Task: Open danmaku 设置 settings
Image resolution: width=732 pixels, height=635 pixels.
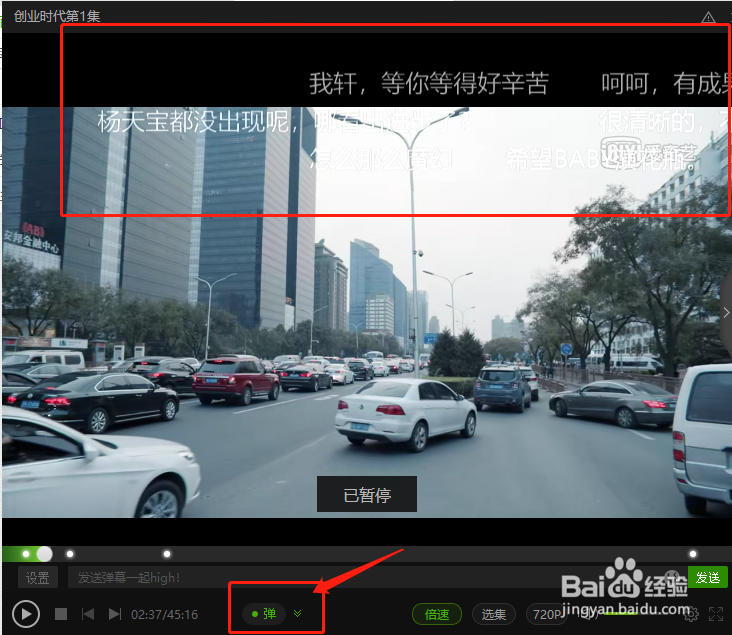Action: pos(38,578)
